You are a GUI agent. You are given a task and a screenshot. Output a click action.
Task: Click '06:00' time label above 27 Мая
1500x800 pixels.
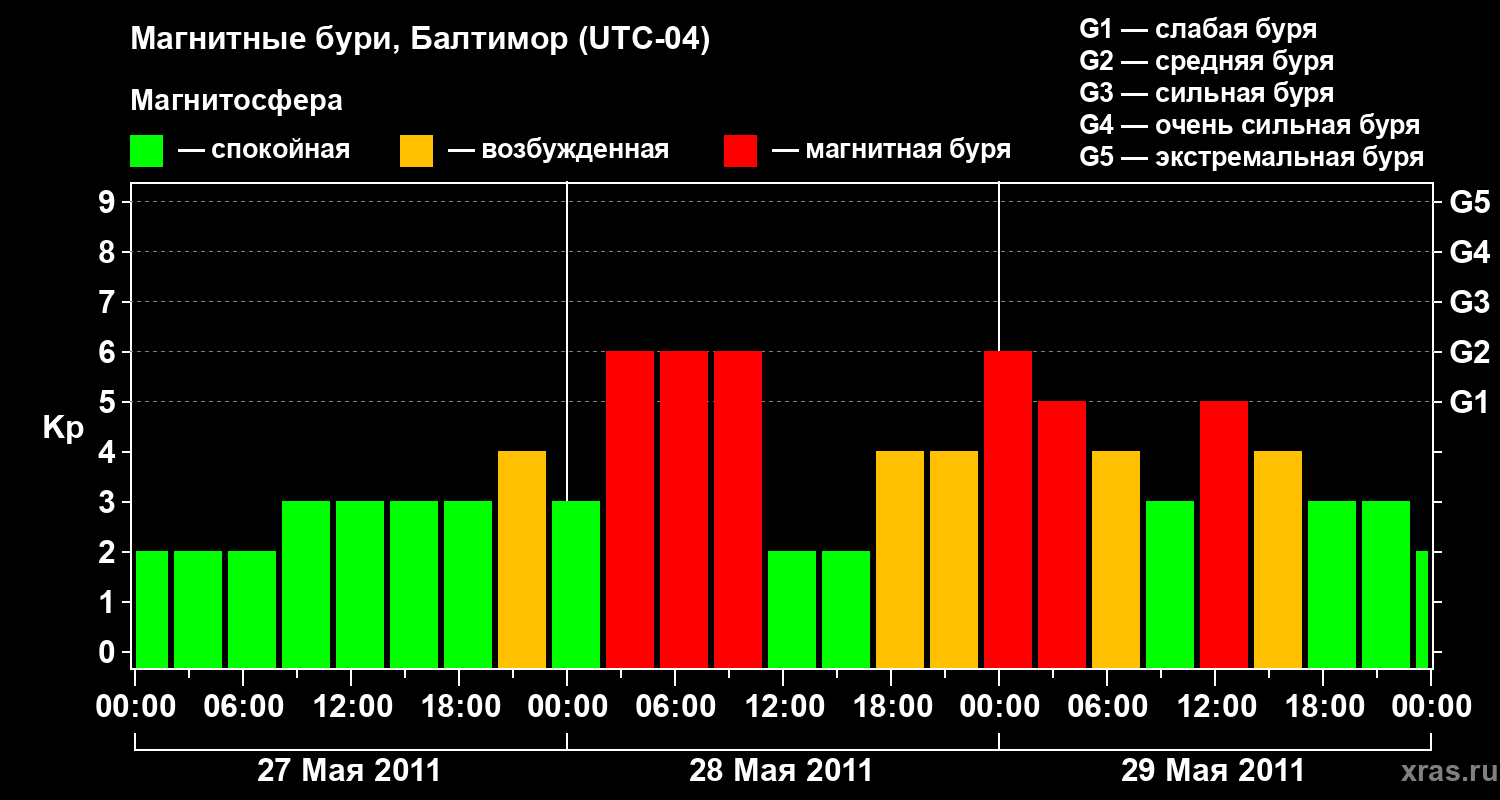244,707
